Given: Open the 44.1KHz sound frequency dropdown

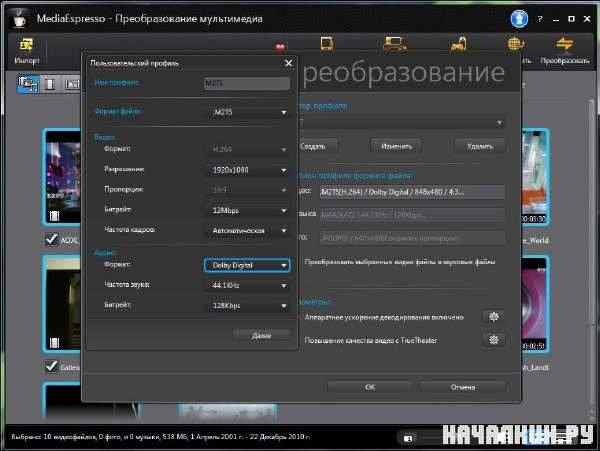Looking at the screenshot, I should point(248,285).
